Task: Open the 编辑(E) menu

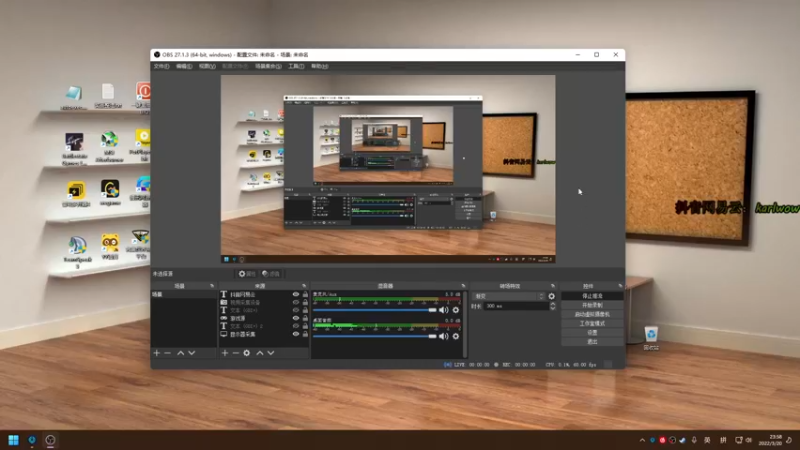Action: click(x=184, y=66)
